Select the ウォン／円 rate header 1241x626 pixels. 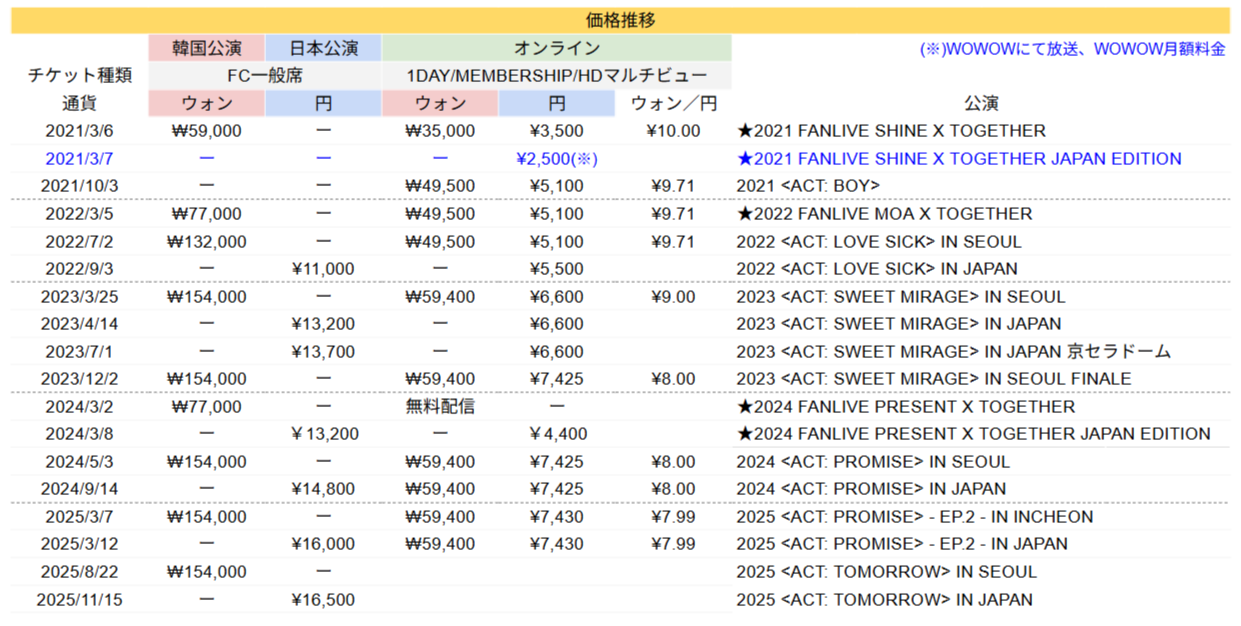[x=674, y=103]
